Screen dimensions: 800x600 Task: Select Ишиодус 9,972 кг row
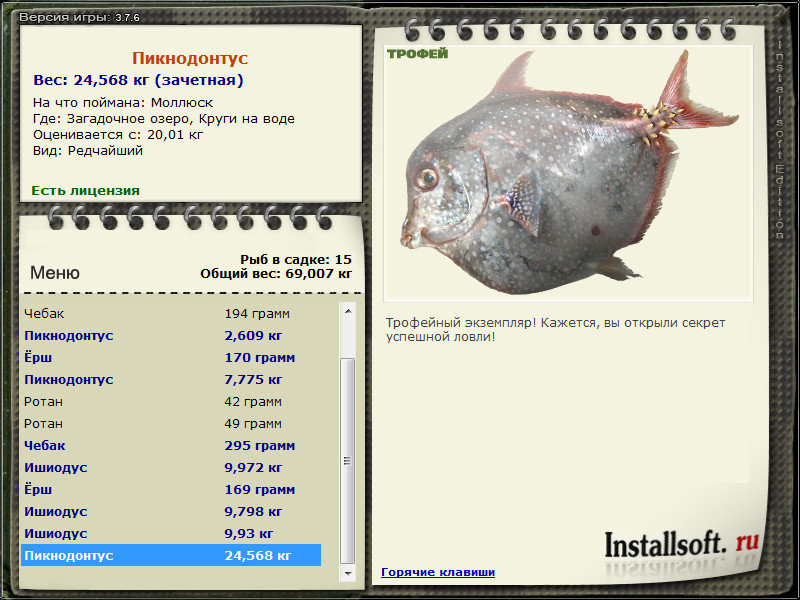[x=171, y=467]
